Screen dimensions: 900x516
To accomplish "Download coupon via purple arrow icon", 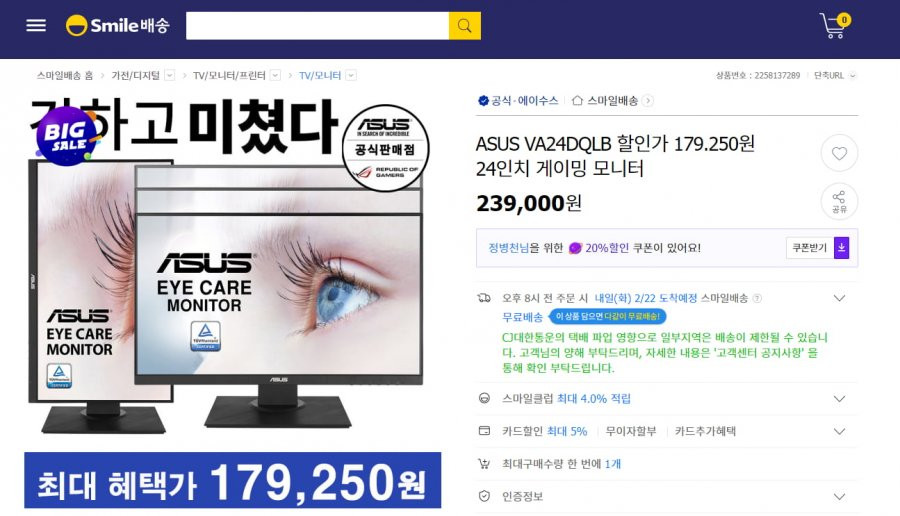I will (x=841, y=248).
